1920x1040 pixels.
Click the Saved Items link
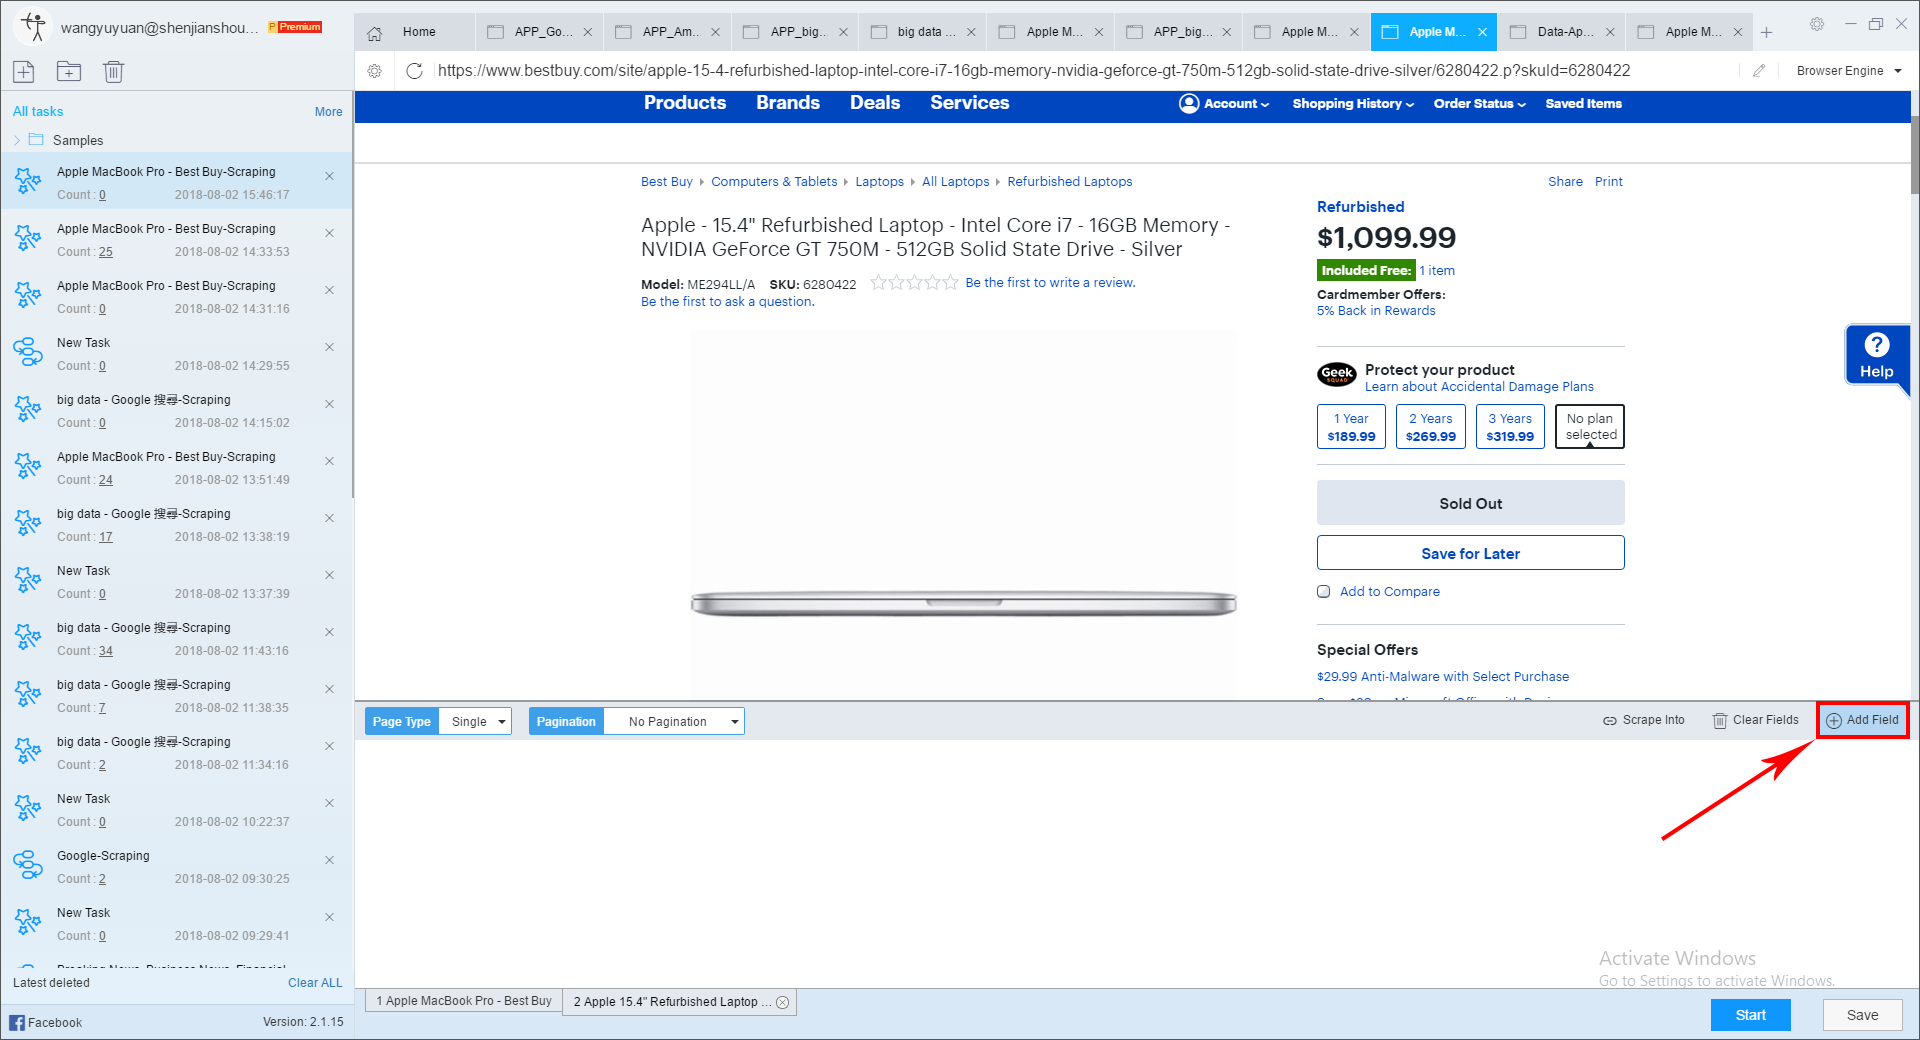[1583, 104]
